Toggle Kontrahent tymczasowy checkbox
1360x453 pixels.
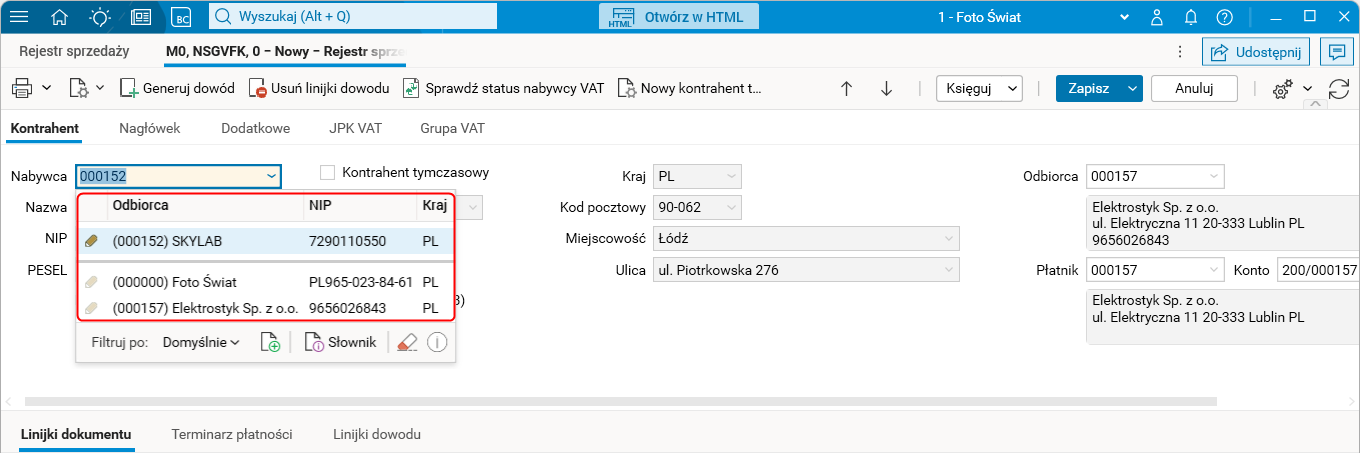pyautogui.click(x=327, y=172)
